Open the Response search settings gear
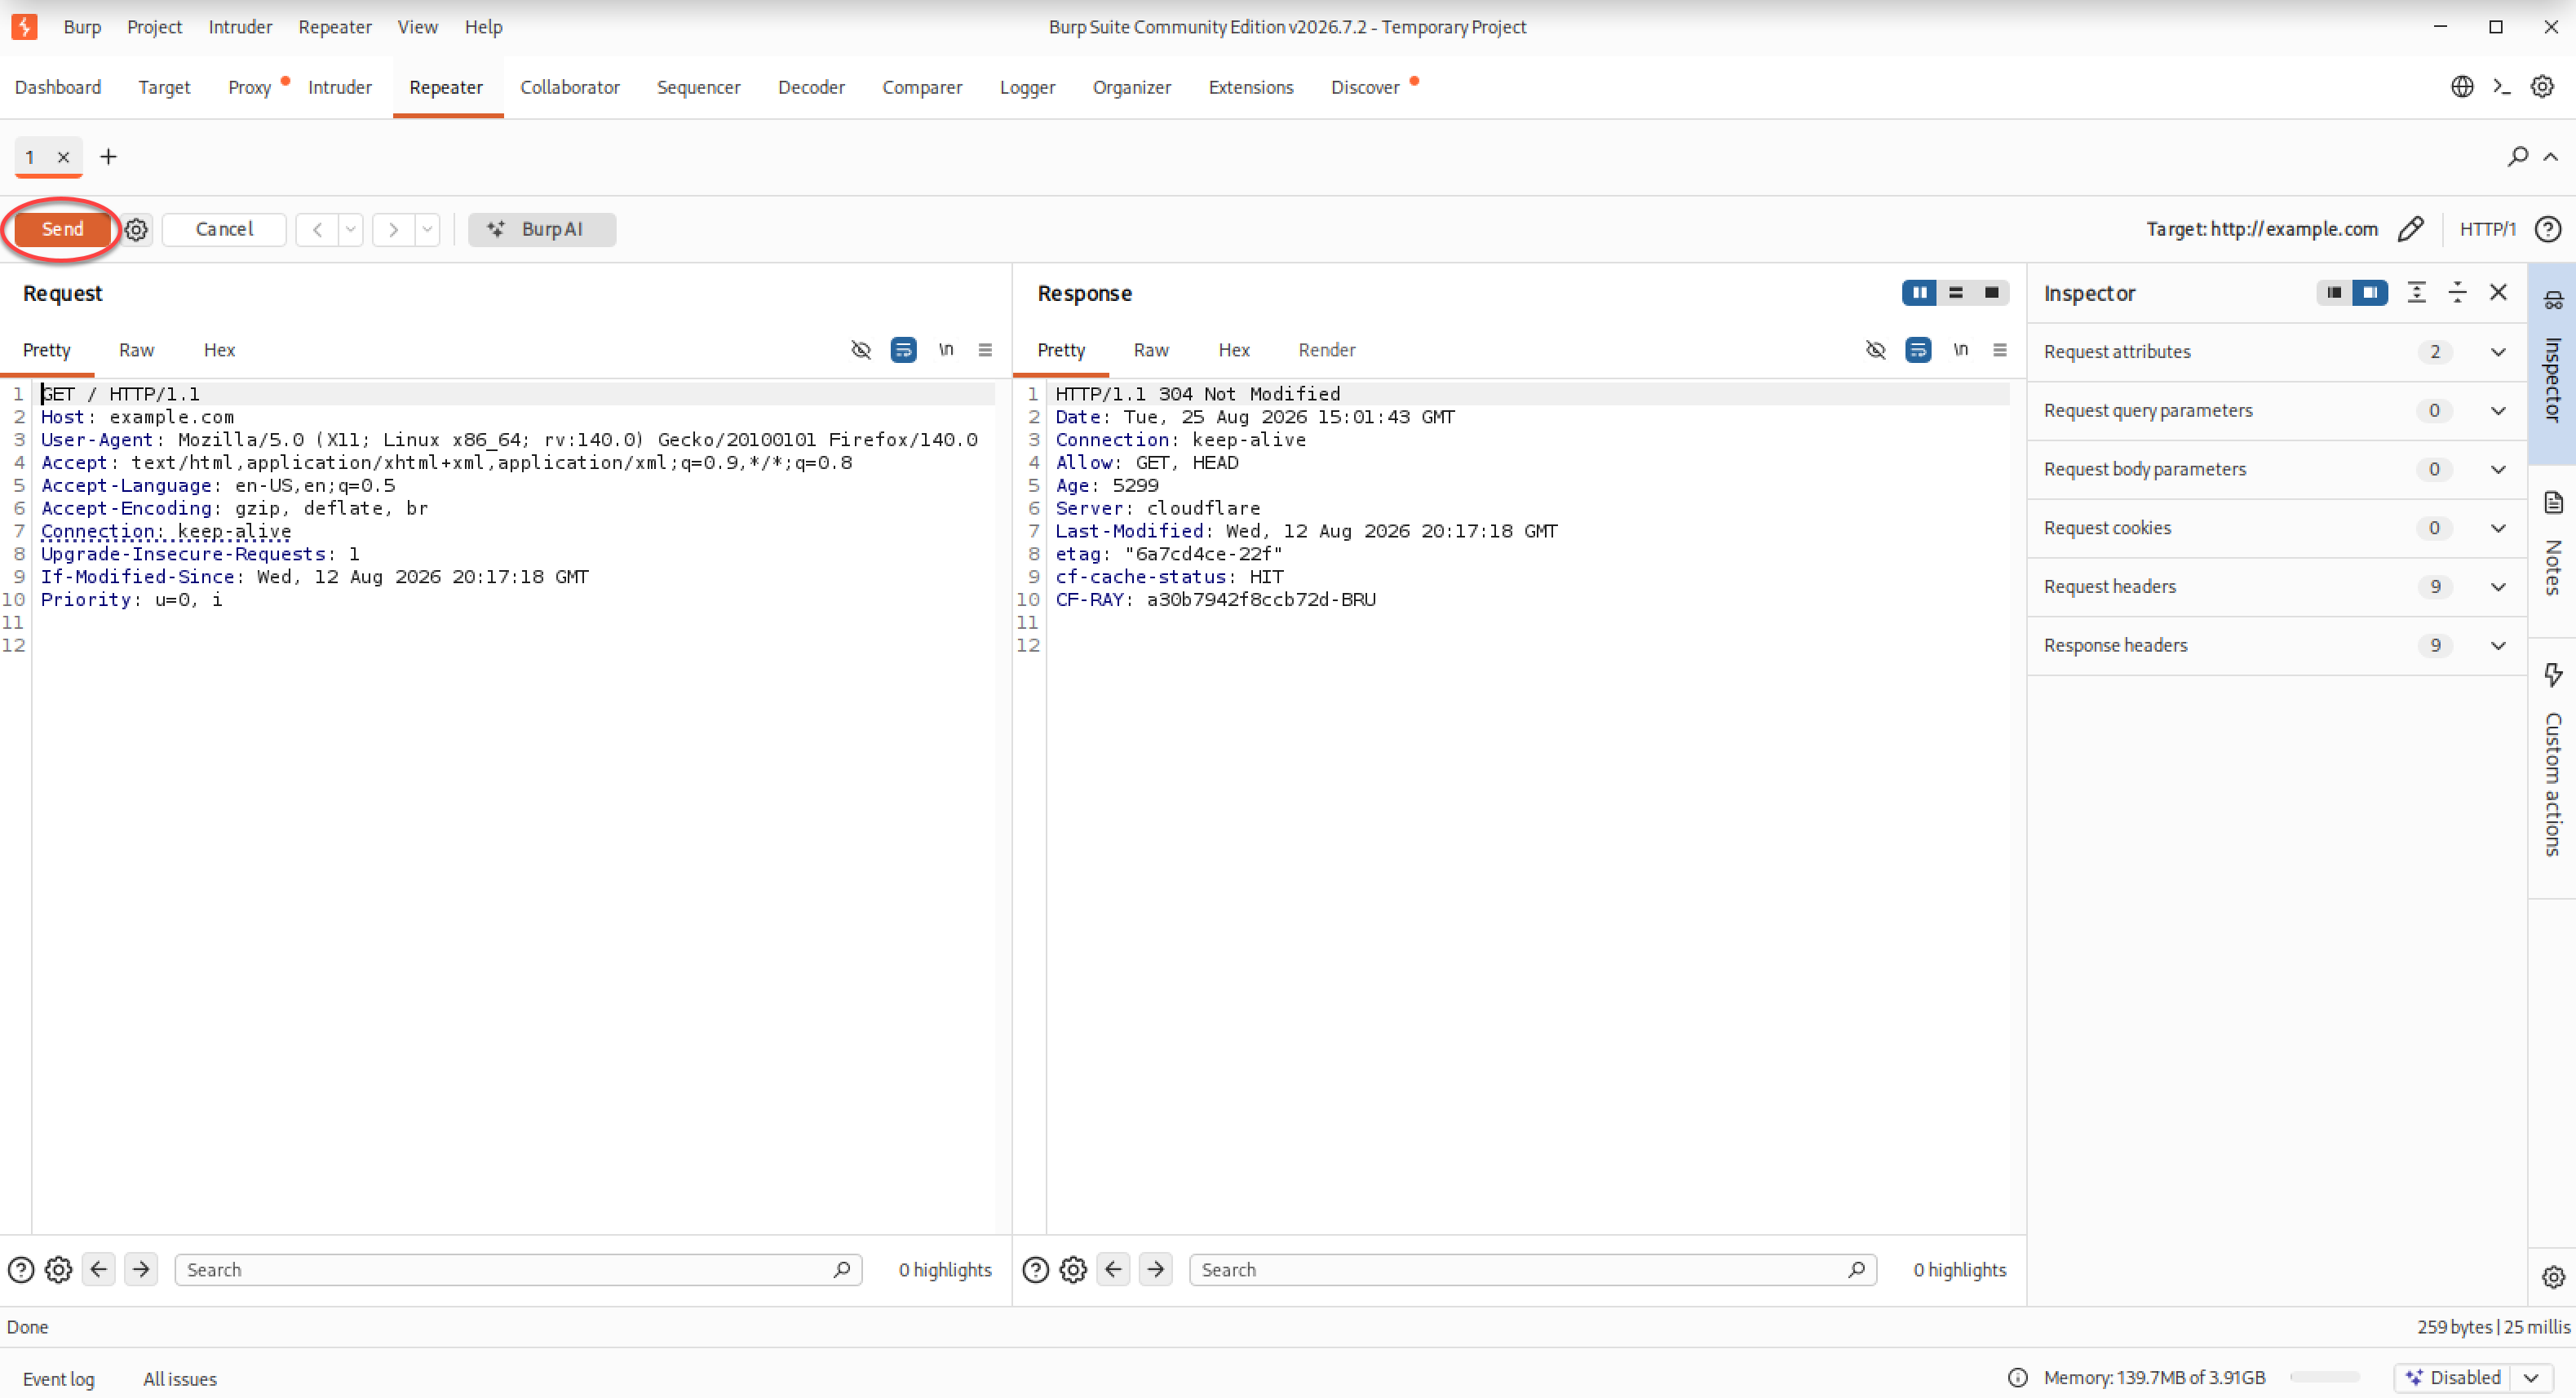 pos(1074,1270)
